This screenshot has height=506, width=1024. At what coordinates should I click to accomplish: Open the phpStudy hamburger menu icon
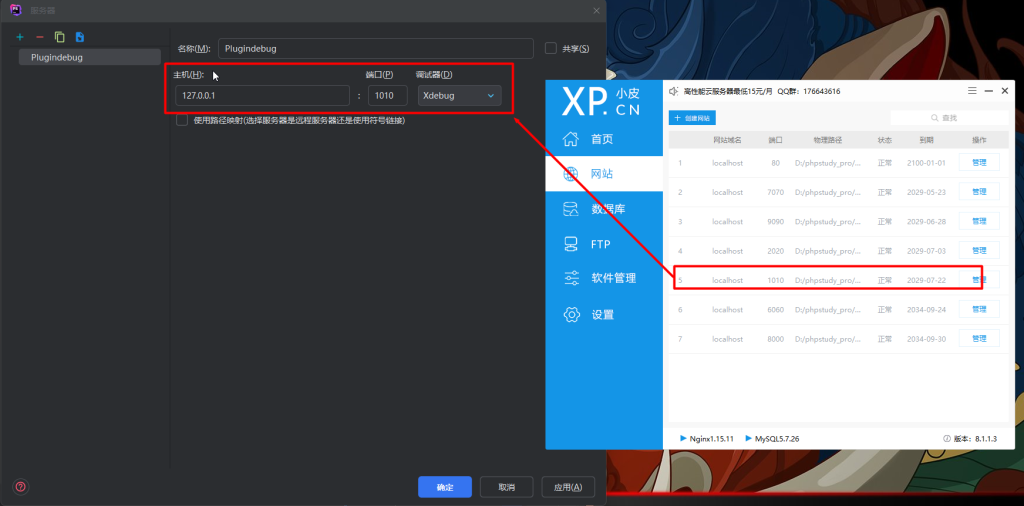[972, 91]
